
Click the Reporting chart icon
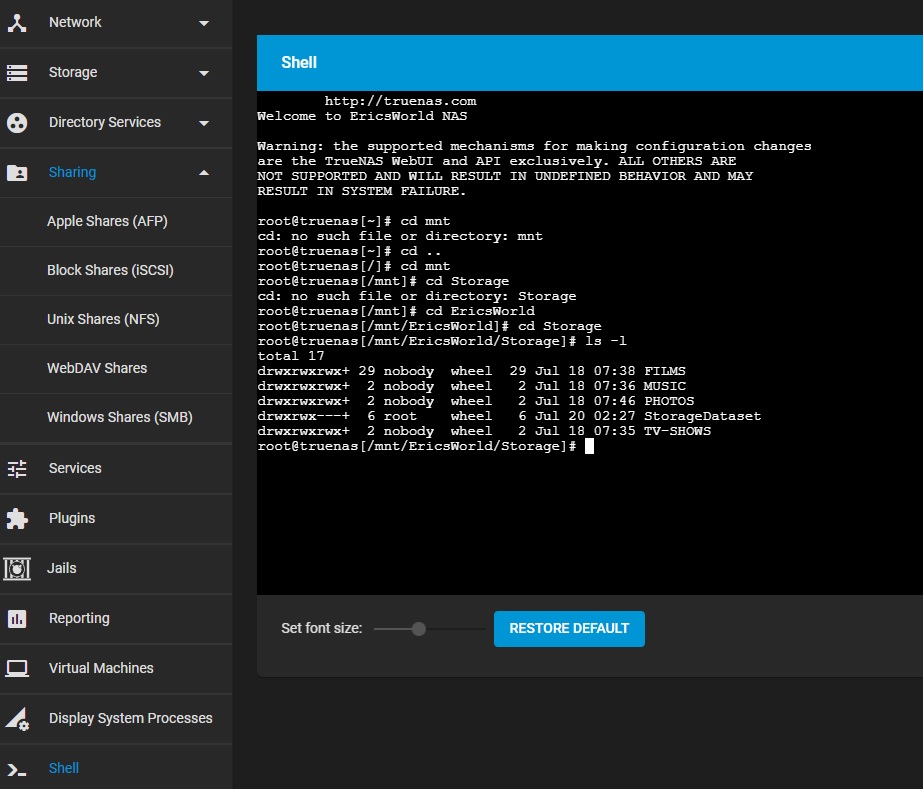16,618
